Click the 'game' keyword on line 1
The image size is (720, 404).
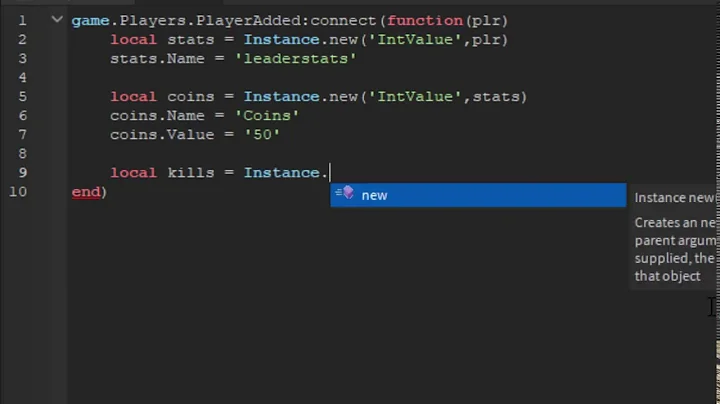(90, 21)
